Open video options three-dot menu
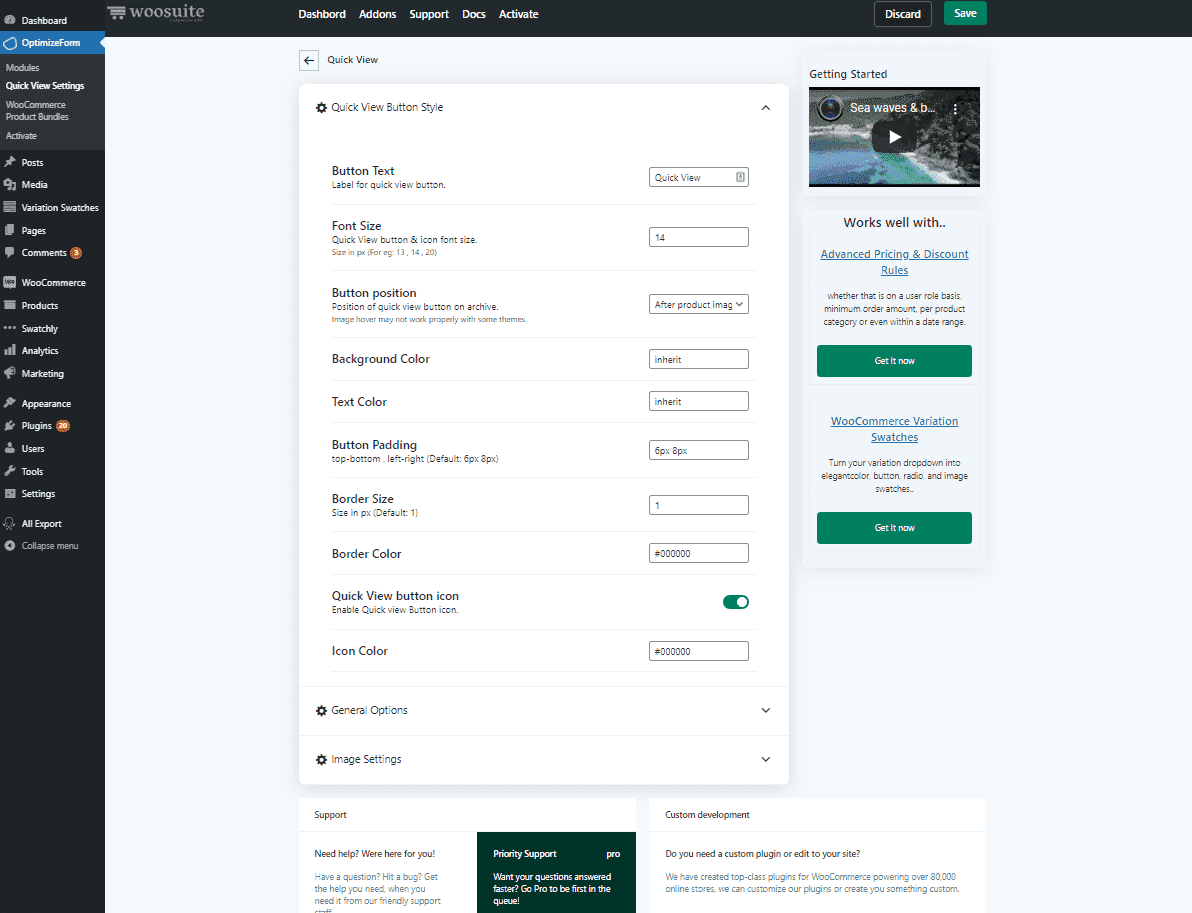 click(x=955, y=109)
